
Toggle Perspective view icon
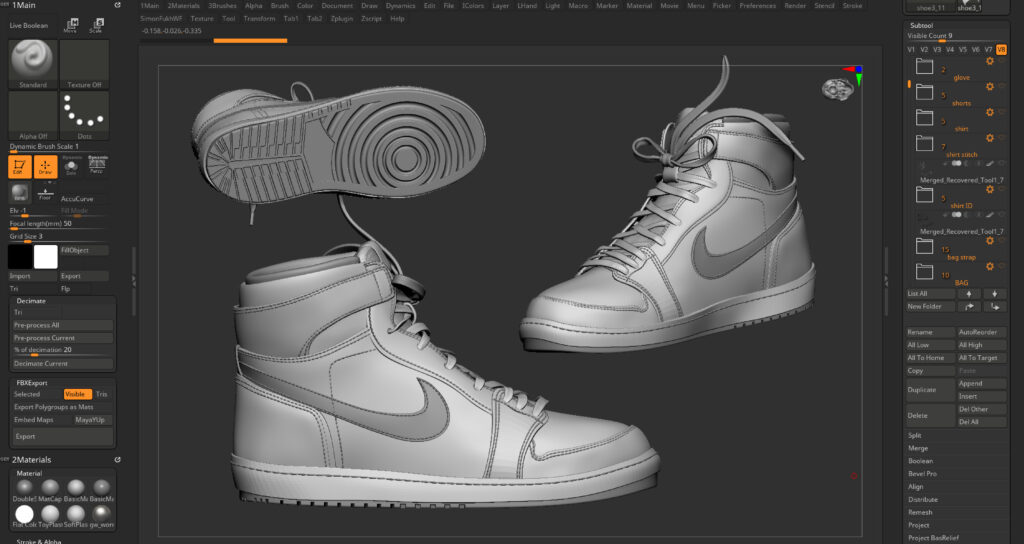97,165
